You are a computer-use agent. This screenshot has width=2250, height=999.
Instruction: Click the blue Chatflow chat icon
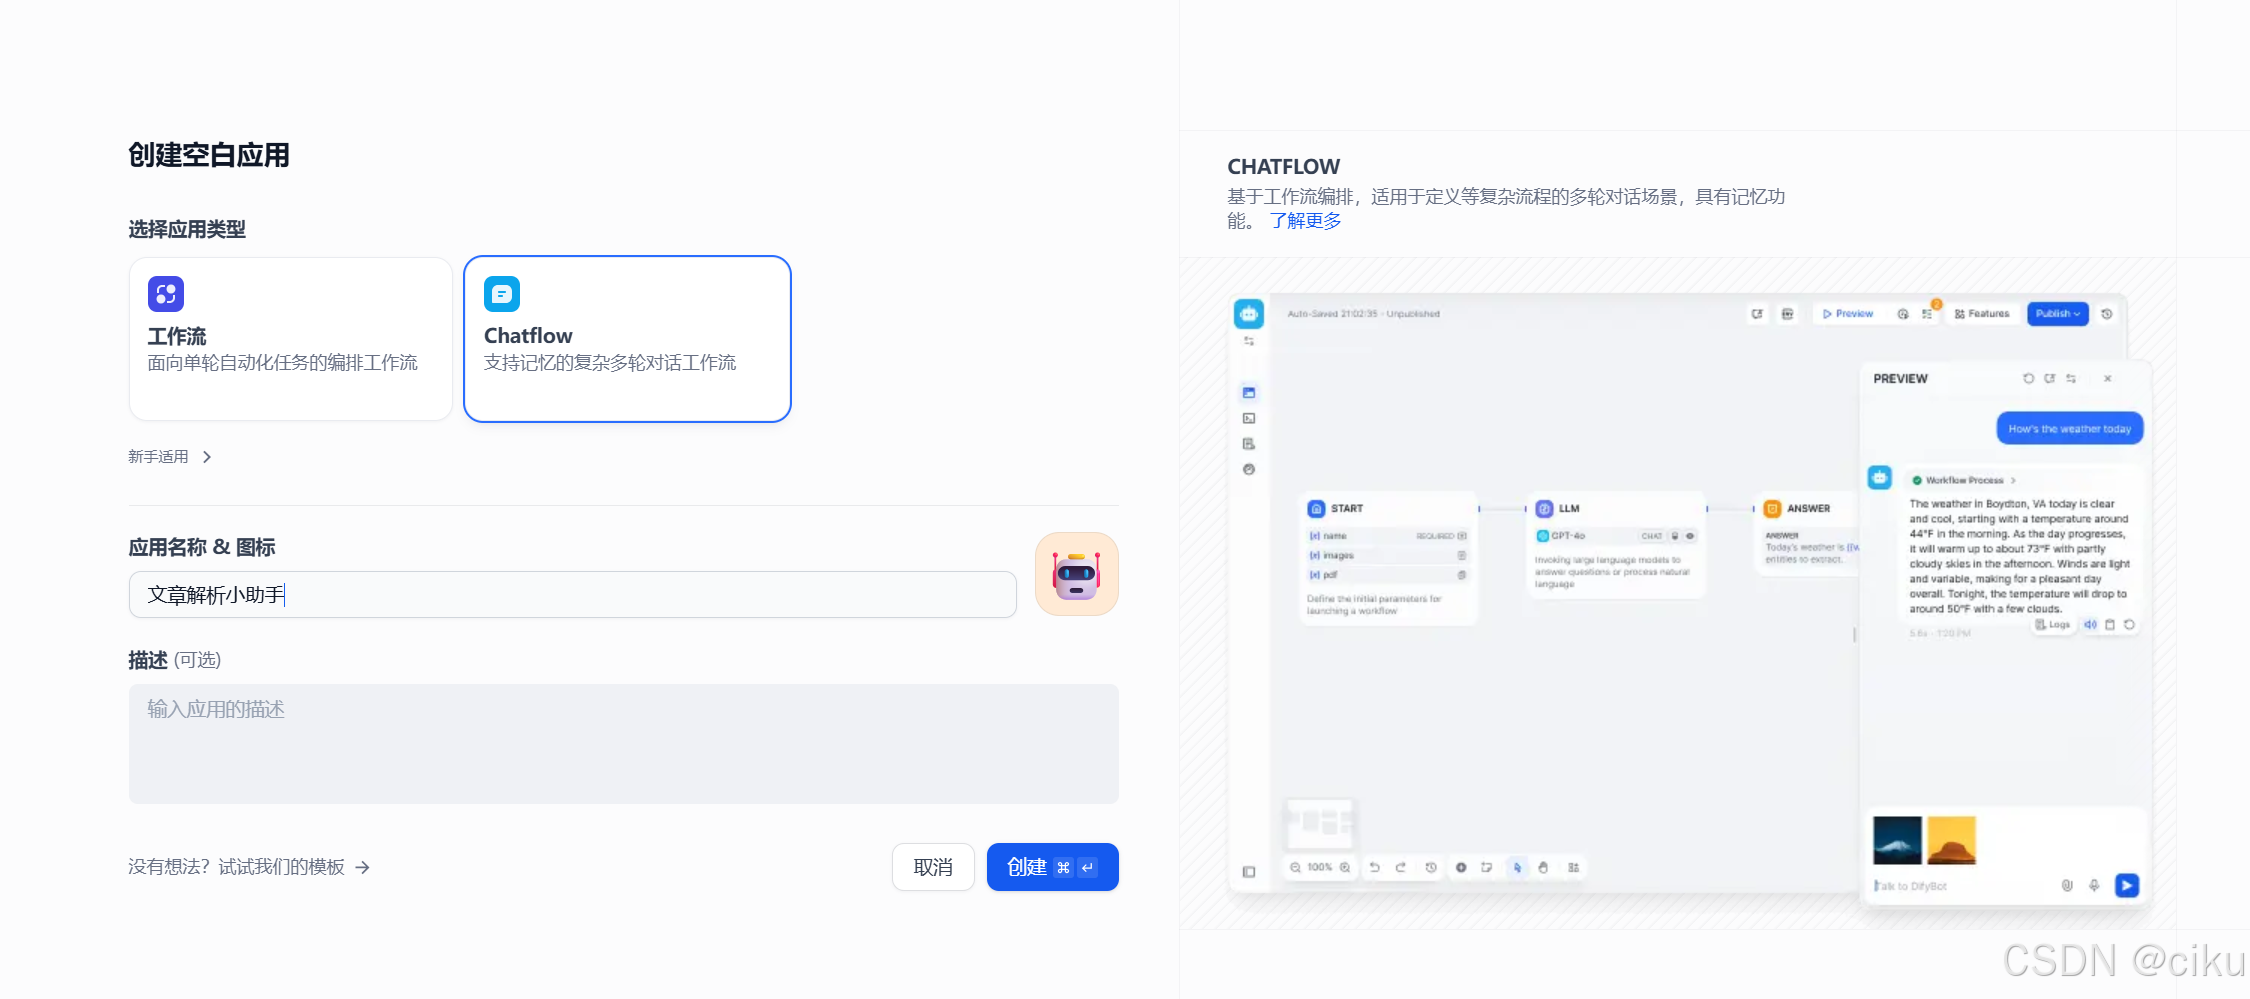point(502,294)
